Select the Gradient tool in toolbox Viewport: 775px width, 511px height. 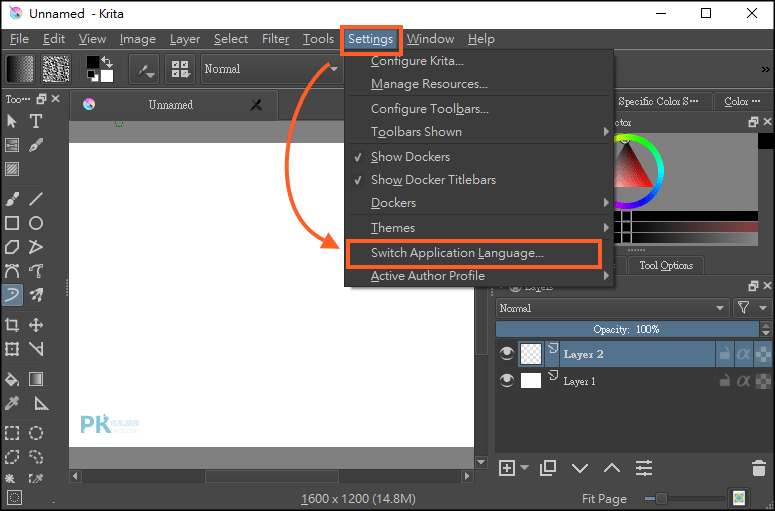(x=36, y=379)
